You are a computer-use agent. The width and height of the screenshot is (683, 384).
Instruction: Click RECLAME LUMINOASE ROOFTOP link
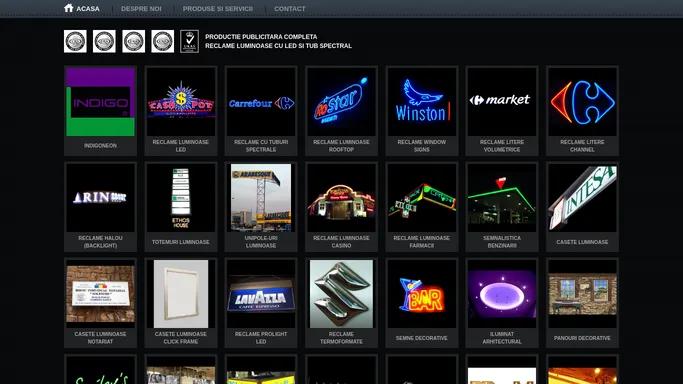pyautogui.click(x=342, y=146)
